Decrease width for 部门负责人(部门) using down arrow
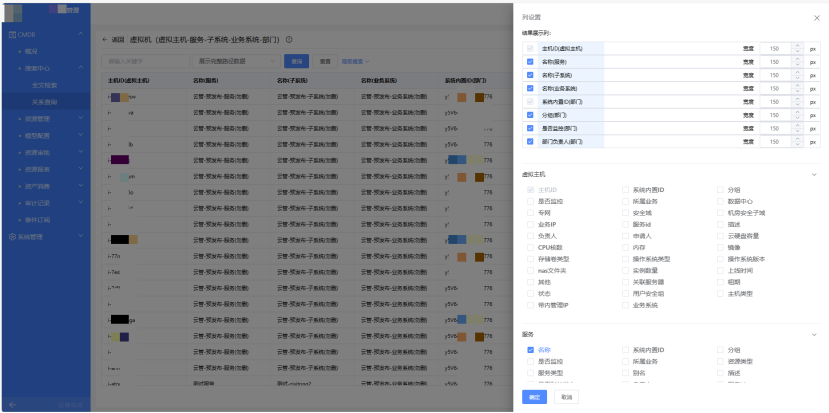 798,144
